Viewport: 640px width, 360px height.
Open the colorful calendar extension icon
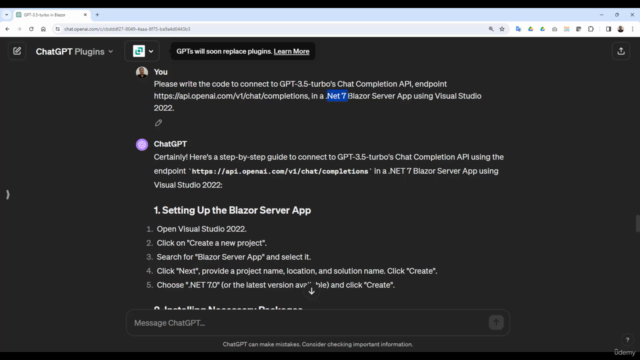pyautogui.click(x=567, y=29)
